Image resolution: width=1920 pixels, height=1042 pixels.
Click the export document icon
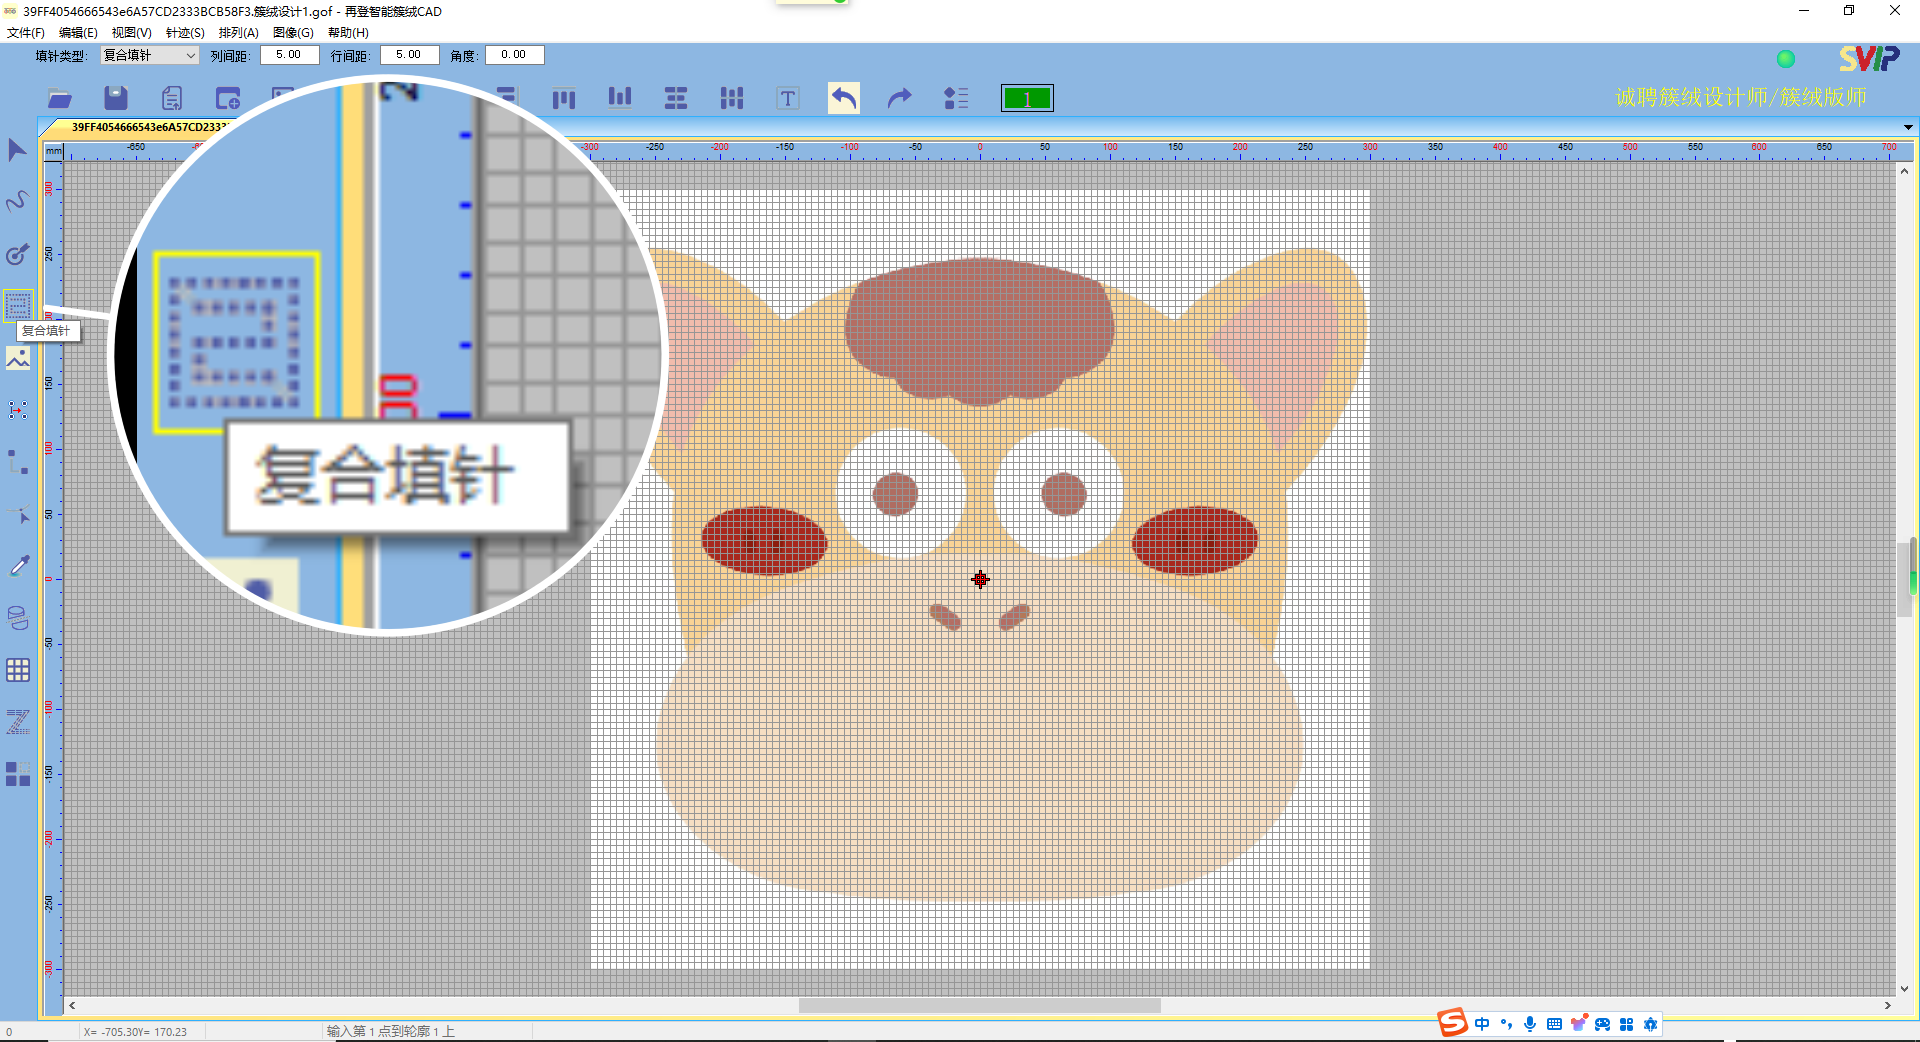[x=172, y=98]
